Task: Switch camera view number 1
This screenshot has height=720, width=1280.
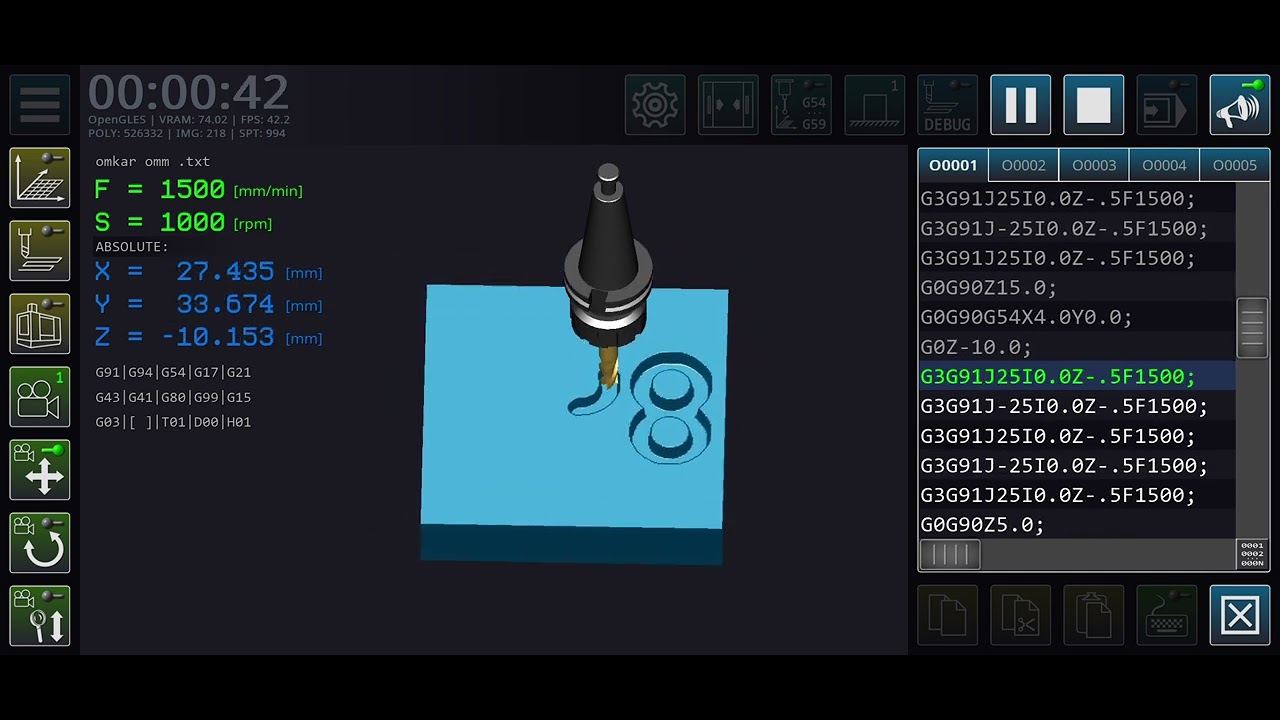Action: tap(40, 397)
